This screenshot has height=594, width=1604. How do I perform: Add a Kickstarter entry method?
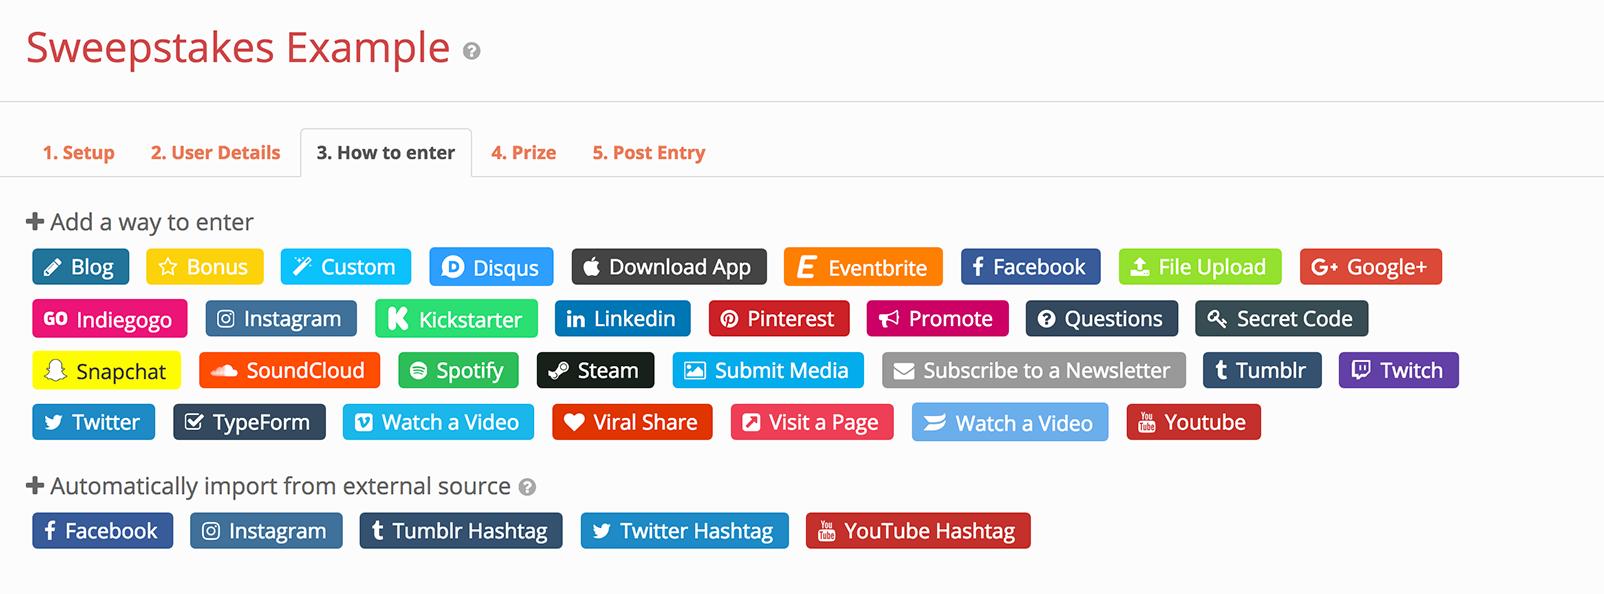coord(456,318)
